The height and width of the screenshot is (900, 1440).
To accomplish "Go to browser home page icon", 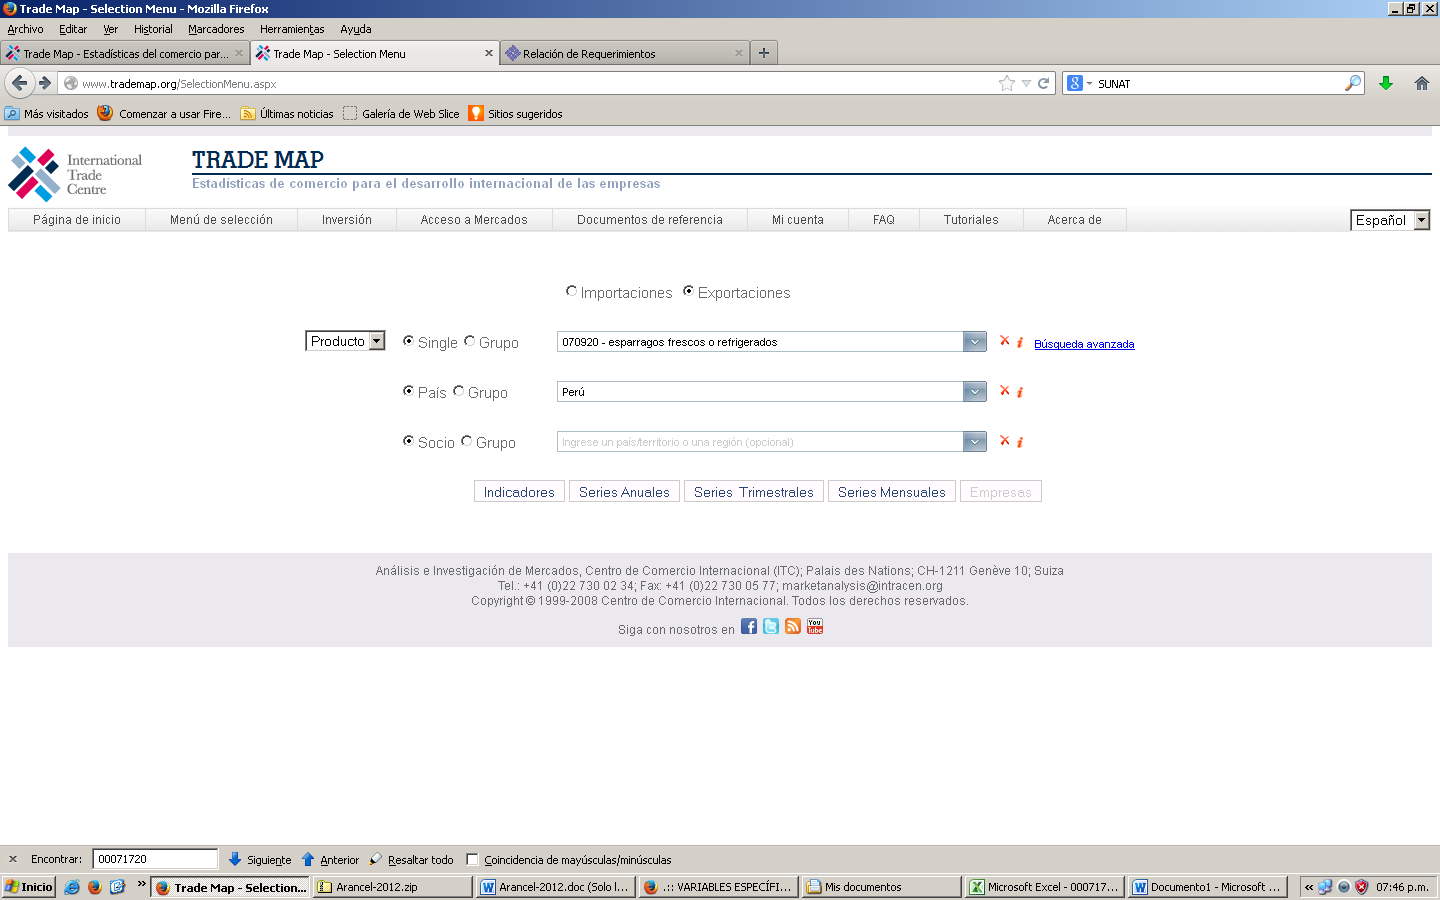I will 1421,83.
